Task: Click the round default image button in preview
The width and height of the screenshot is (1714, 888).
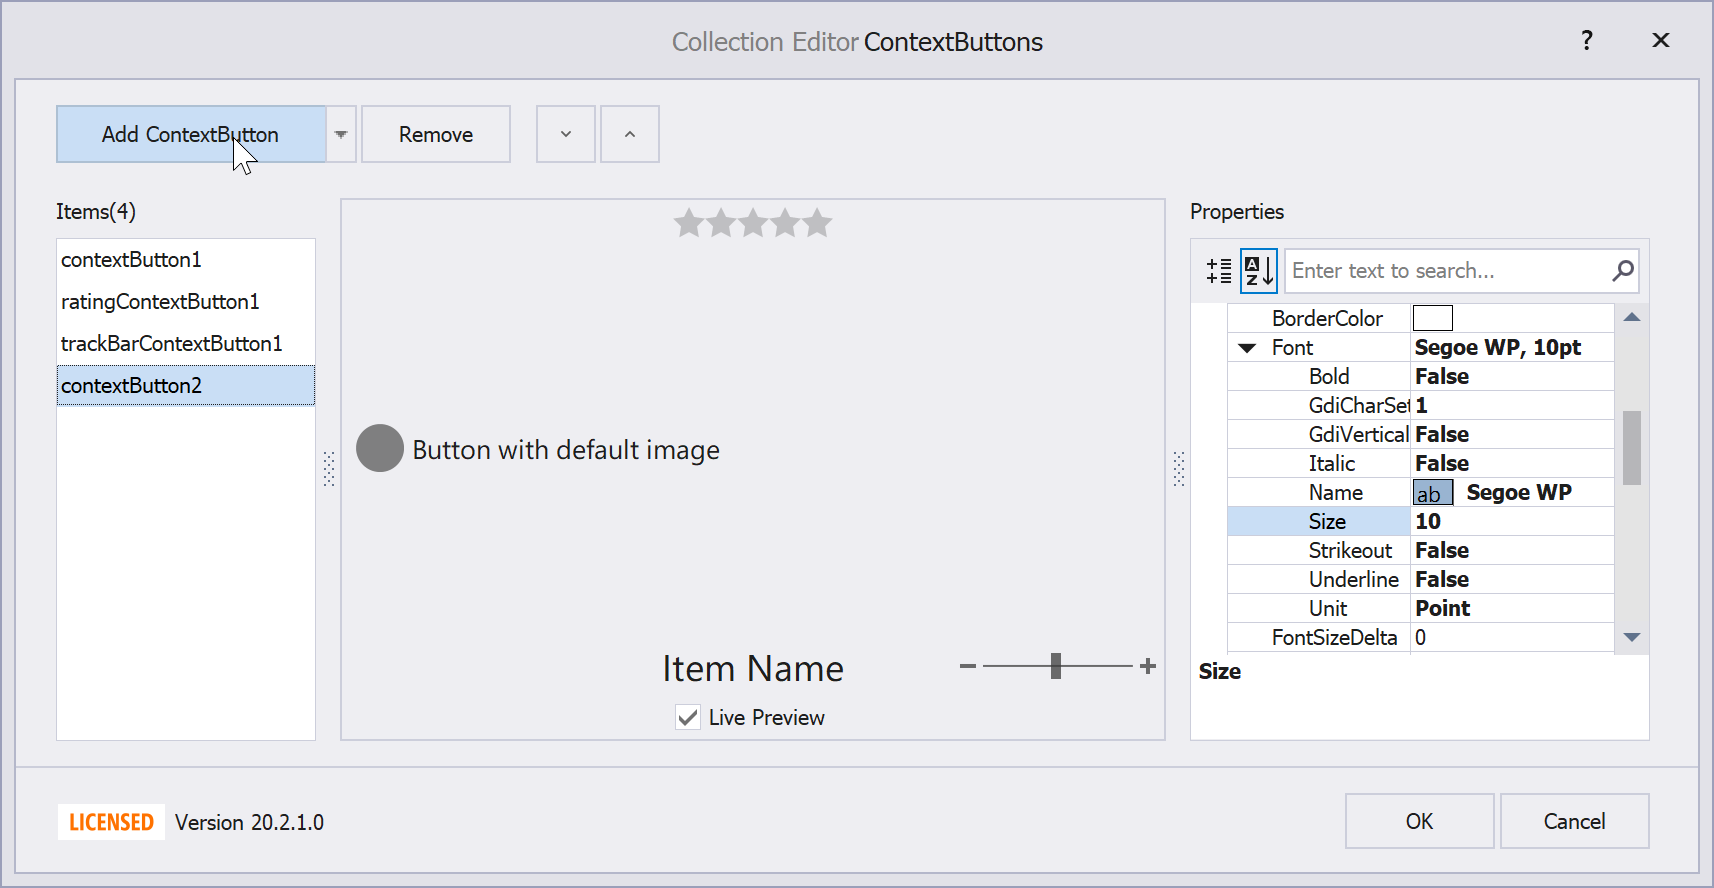Action: pyautogui.click(x=380, y=448)
